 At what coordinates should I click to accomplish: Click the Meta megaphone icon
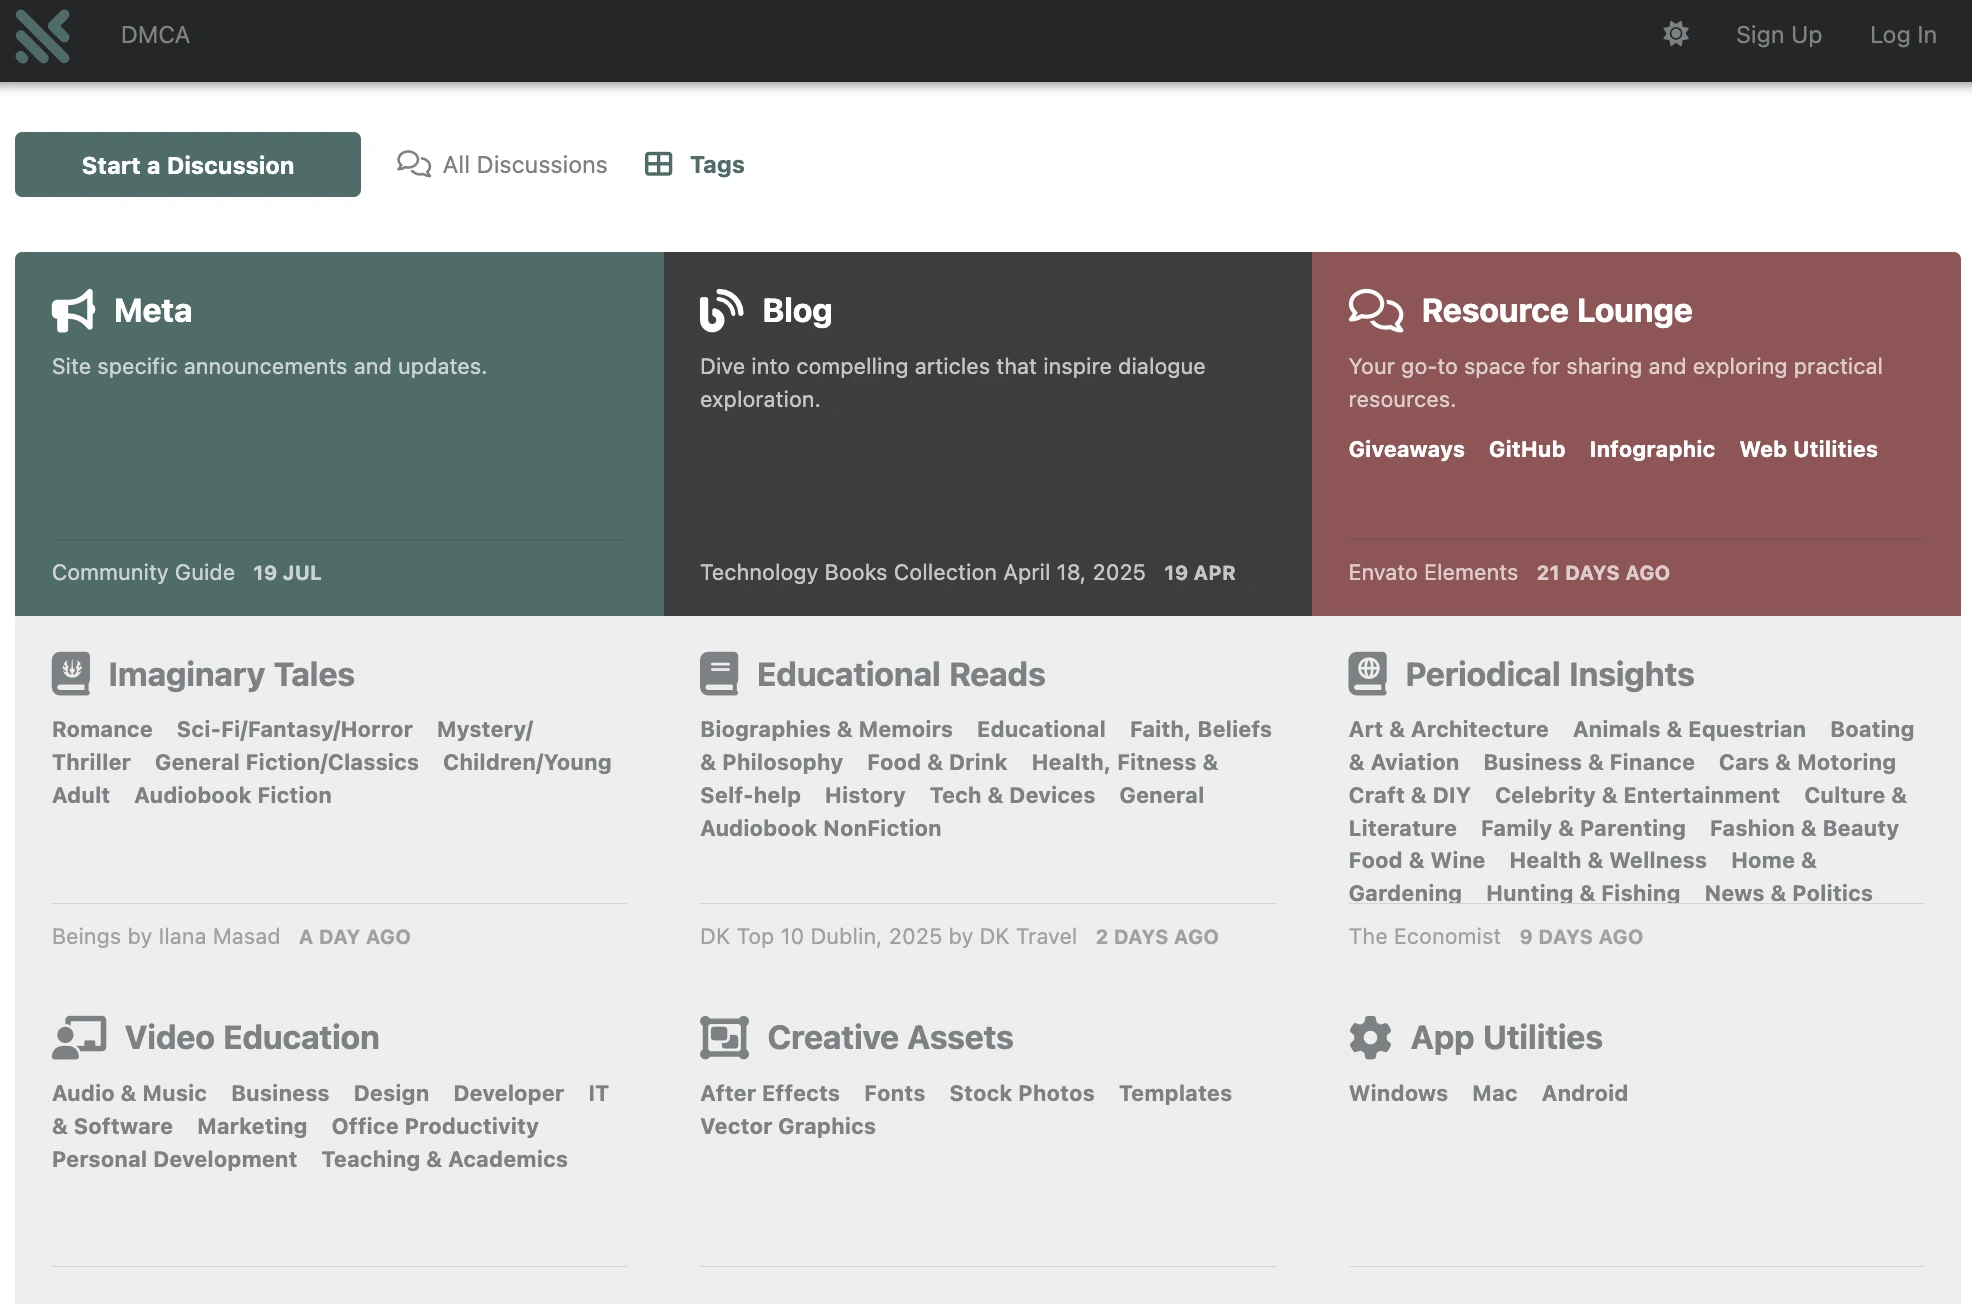point(73,311)
